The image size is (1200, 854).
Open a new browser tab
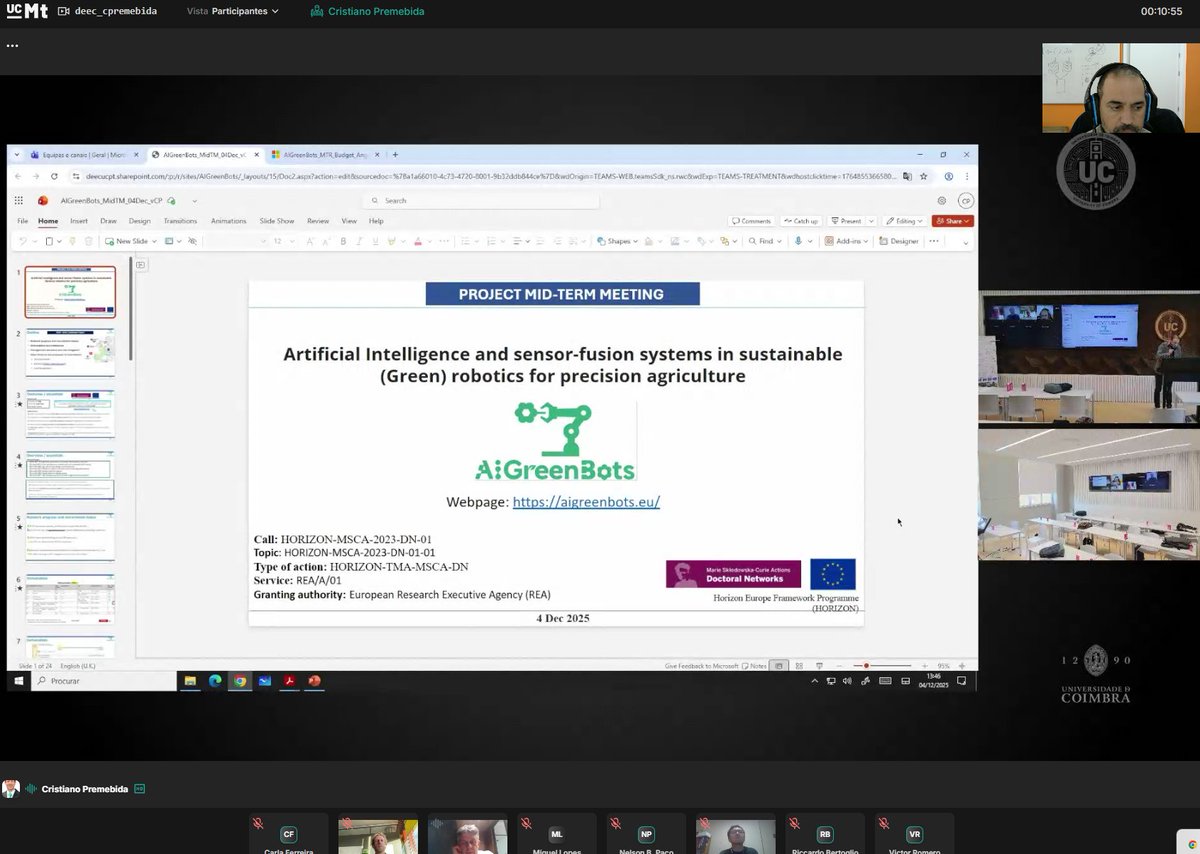[395, 155]
